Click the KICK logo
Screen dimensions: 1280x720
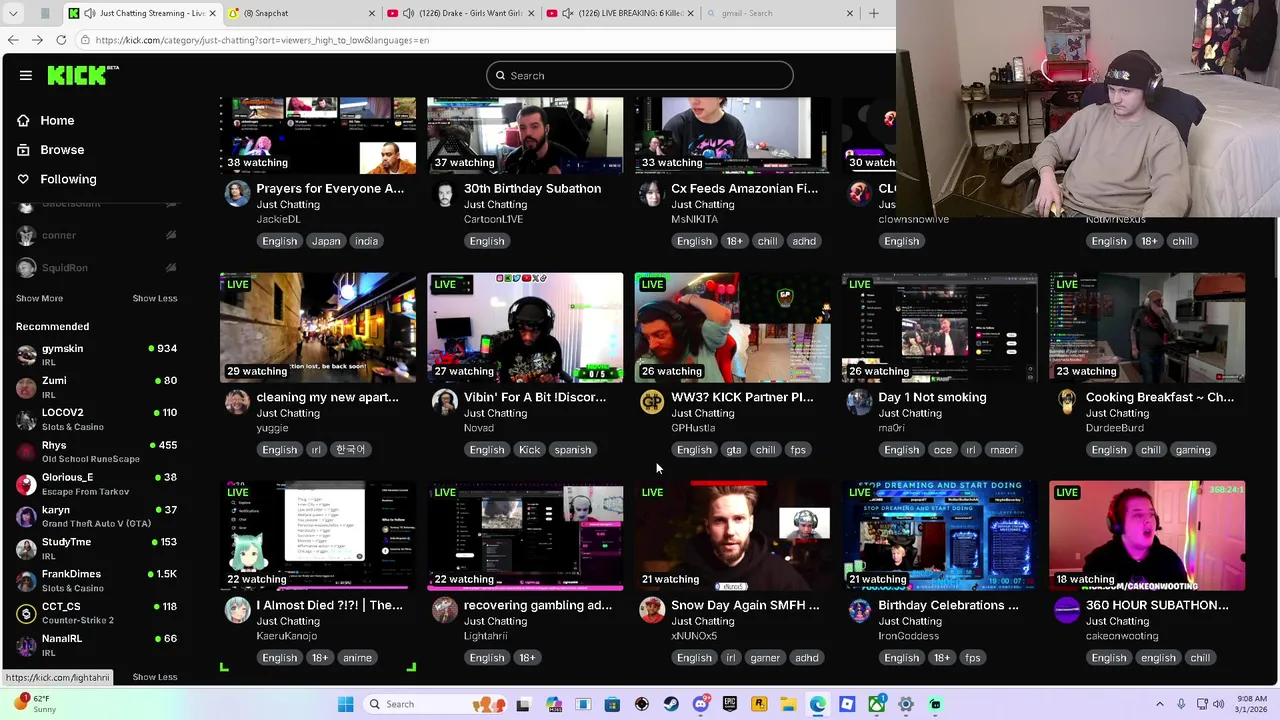[82, 75]
